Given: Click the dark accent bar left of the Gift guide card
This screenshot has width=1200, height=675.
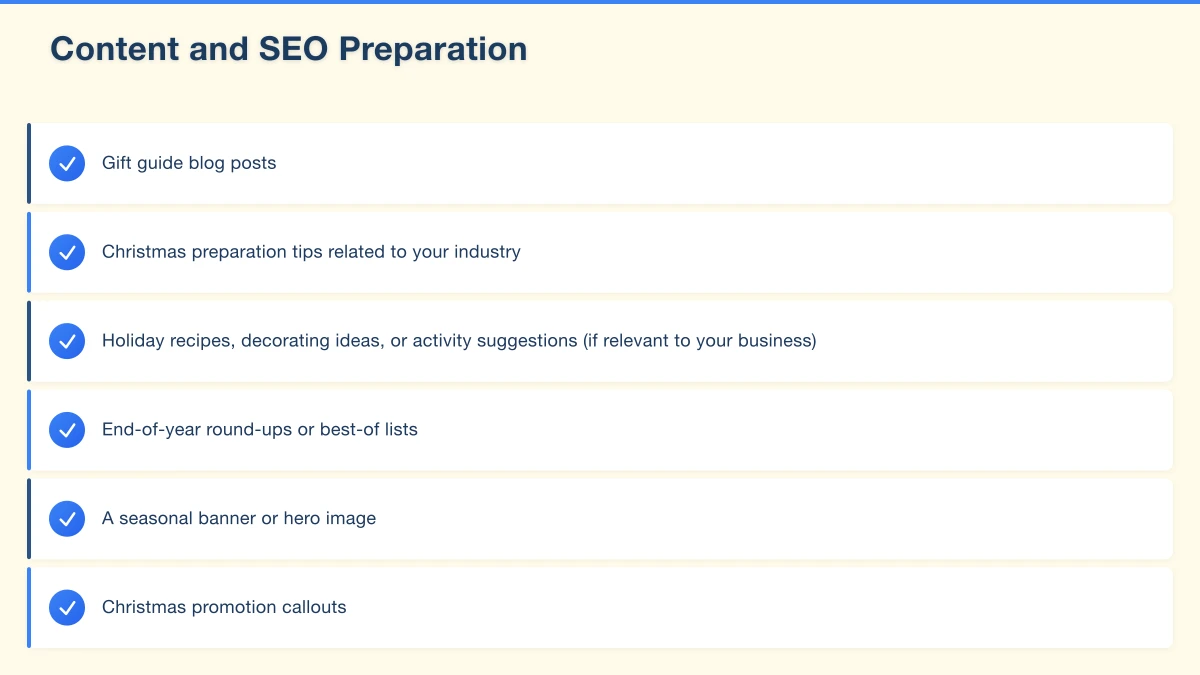Looking at the screenshot, I should click(x=29, y=163).
